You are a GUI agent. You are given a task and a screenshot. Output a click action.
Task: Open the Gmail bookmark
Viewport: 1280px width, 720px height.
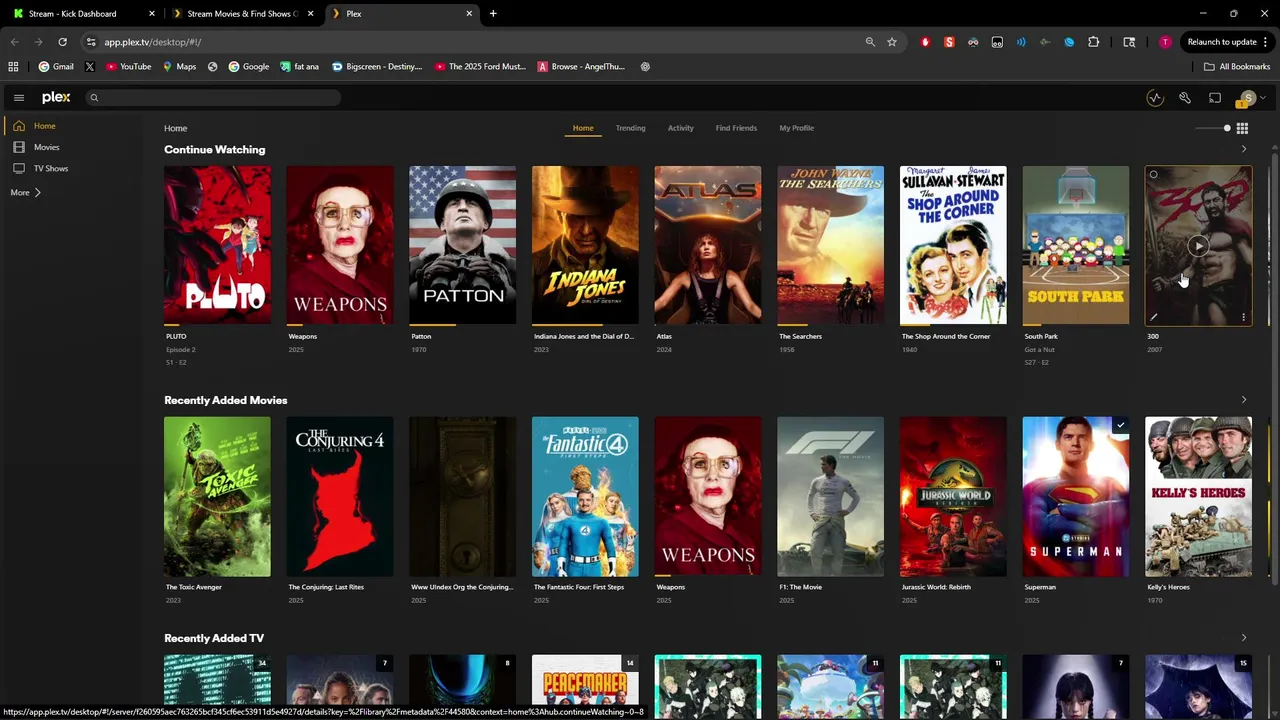click(x=56, y=67)
